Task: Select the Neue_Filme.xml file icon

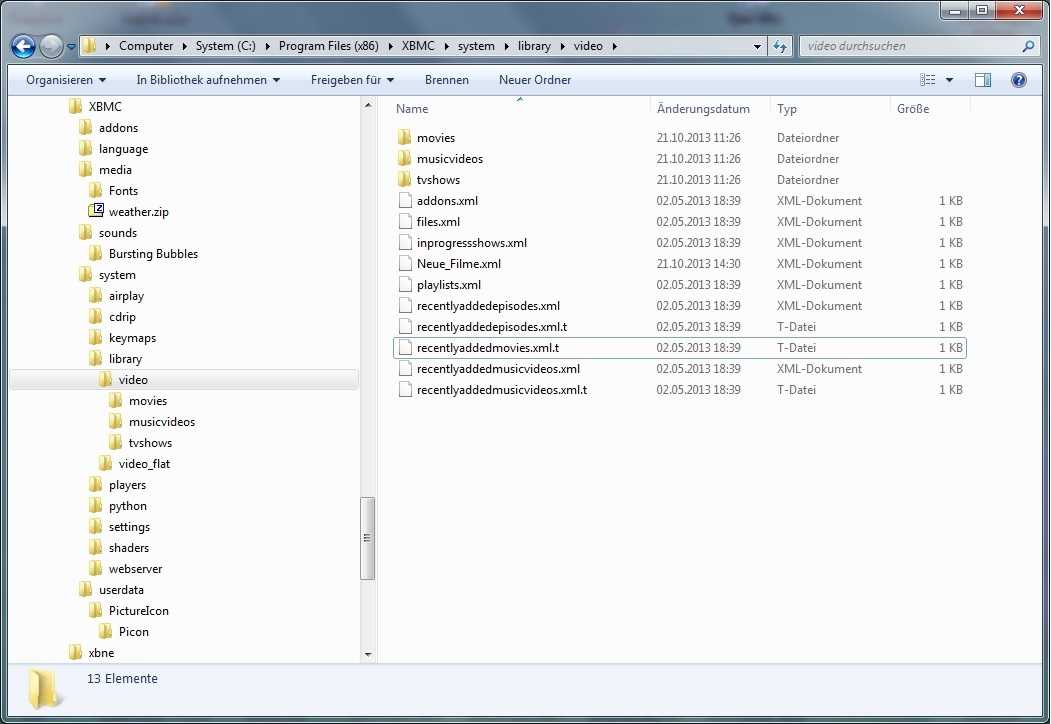Action: click(405, 263)
